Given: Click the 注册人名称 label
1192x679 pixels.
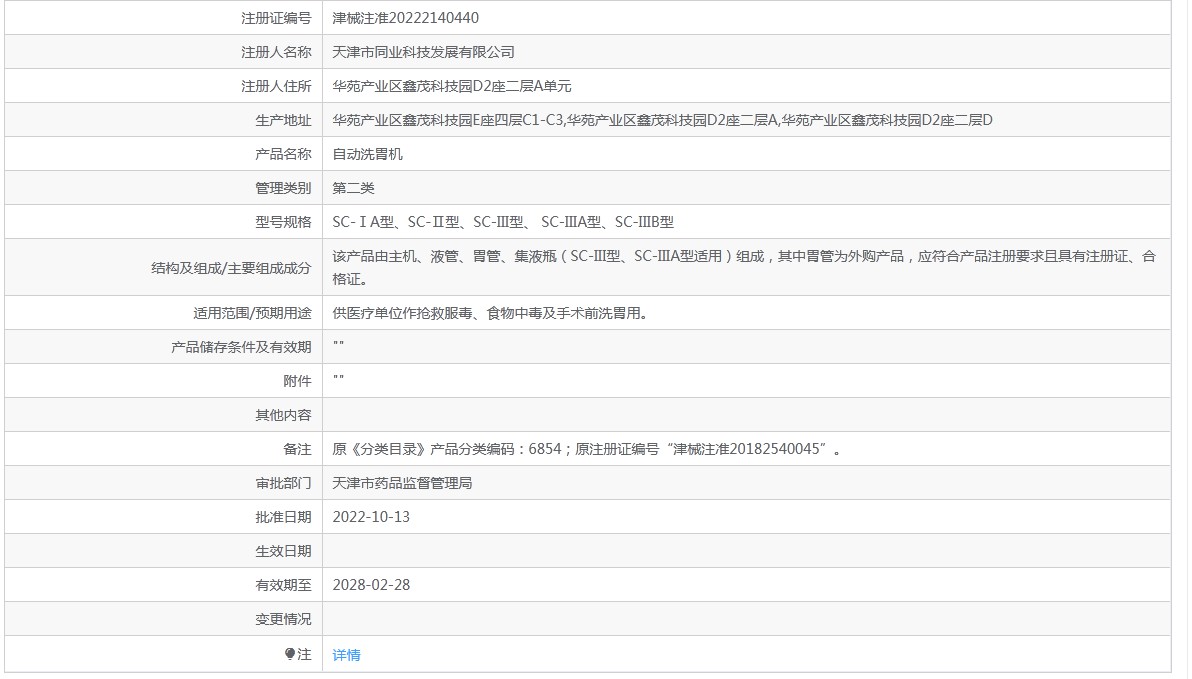Looking at the screenshot, I should [276, 52].
